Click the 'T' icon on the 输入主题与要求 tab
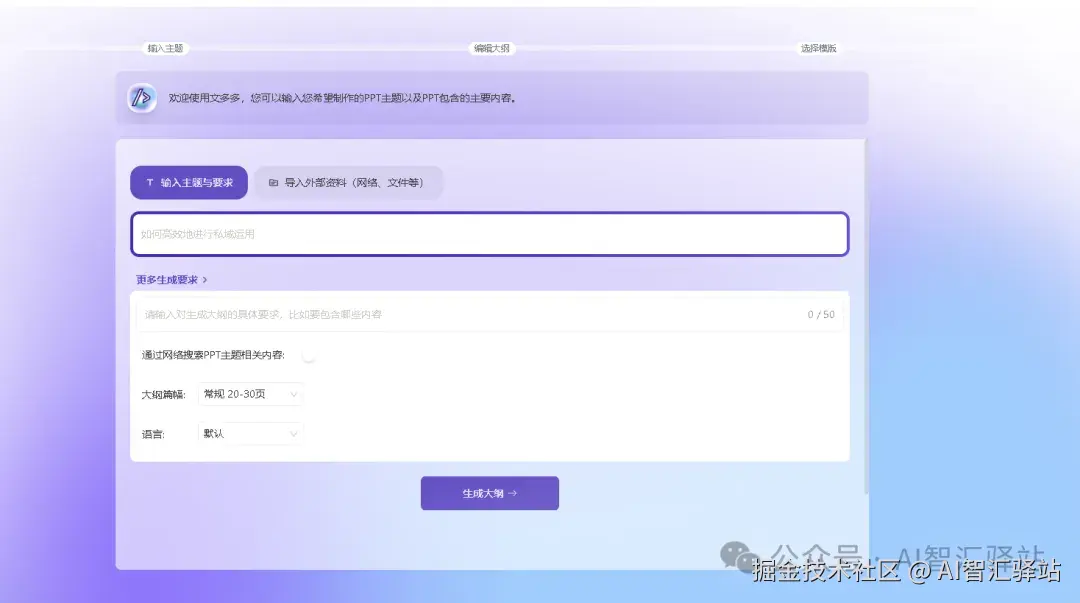Image resolution: width=1080 pixels, height=603 pixels. tap(149, 182)
